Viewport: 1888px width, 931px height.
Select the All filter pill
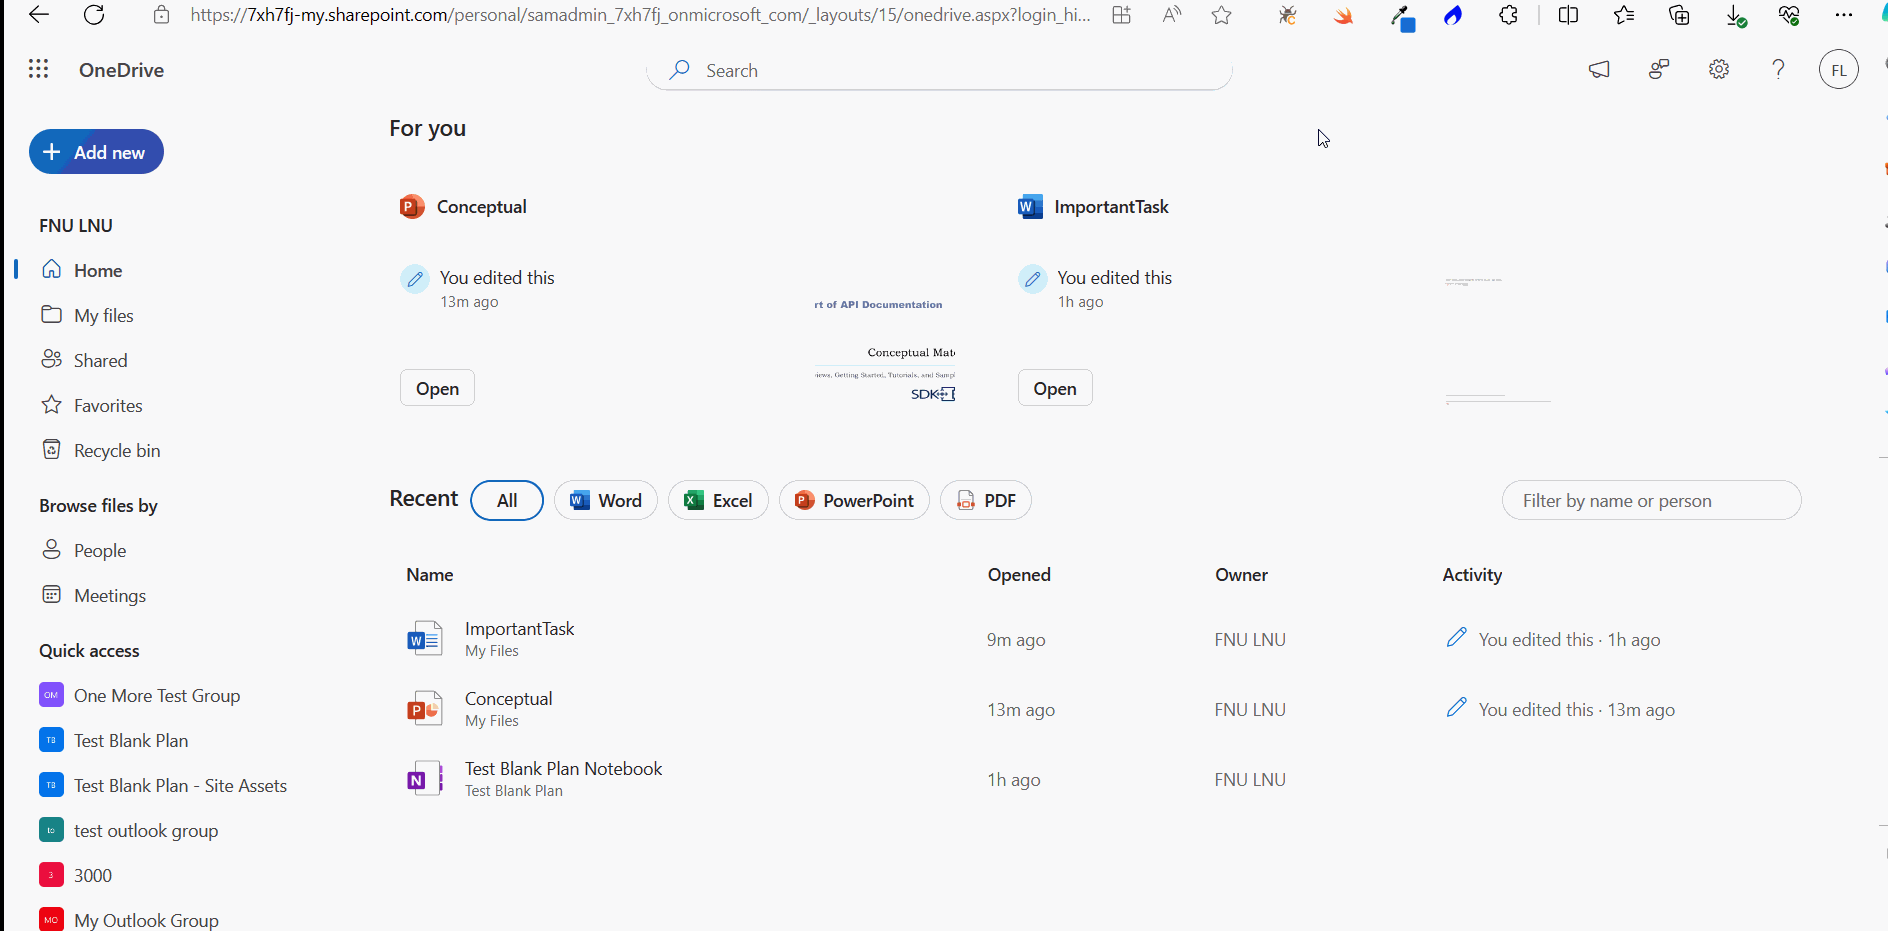(507, 500)
